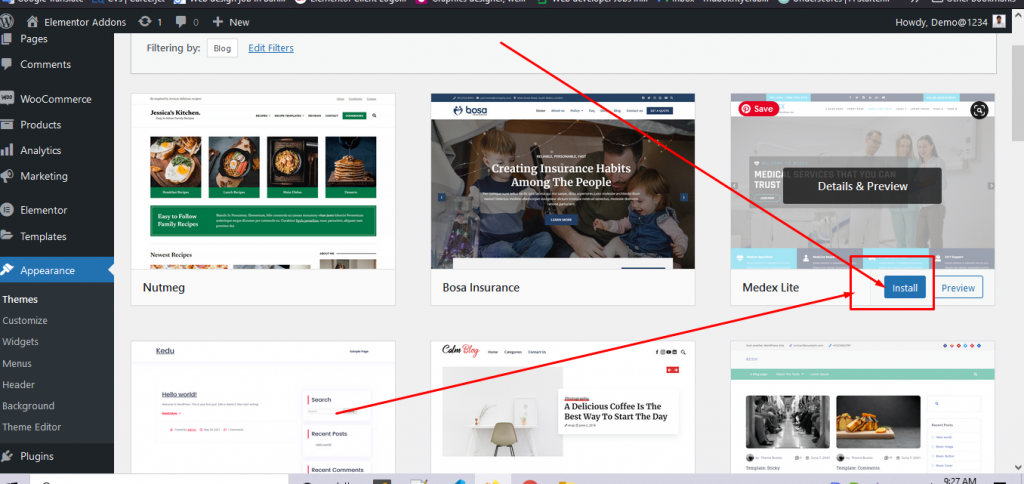Click Pinterest Save button on Medex Lite
The height and width of the screenshot is (484, 1024).
point(758,109)
